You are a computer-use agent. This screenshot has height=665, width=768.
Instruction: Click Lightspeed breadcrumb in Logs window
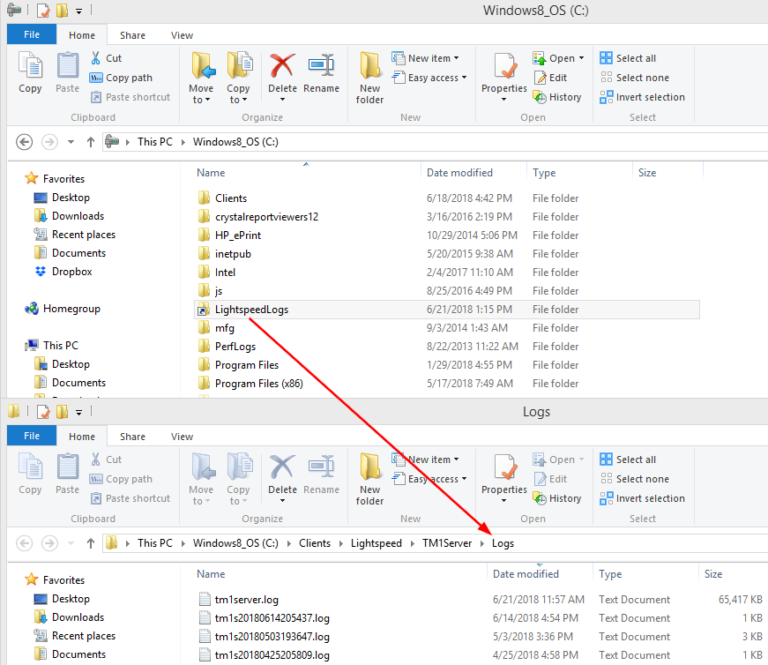(376, 543)
